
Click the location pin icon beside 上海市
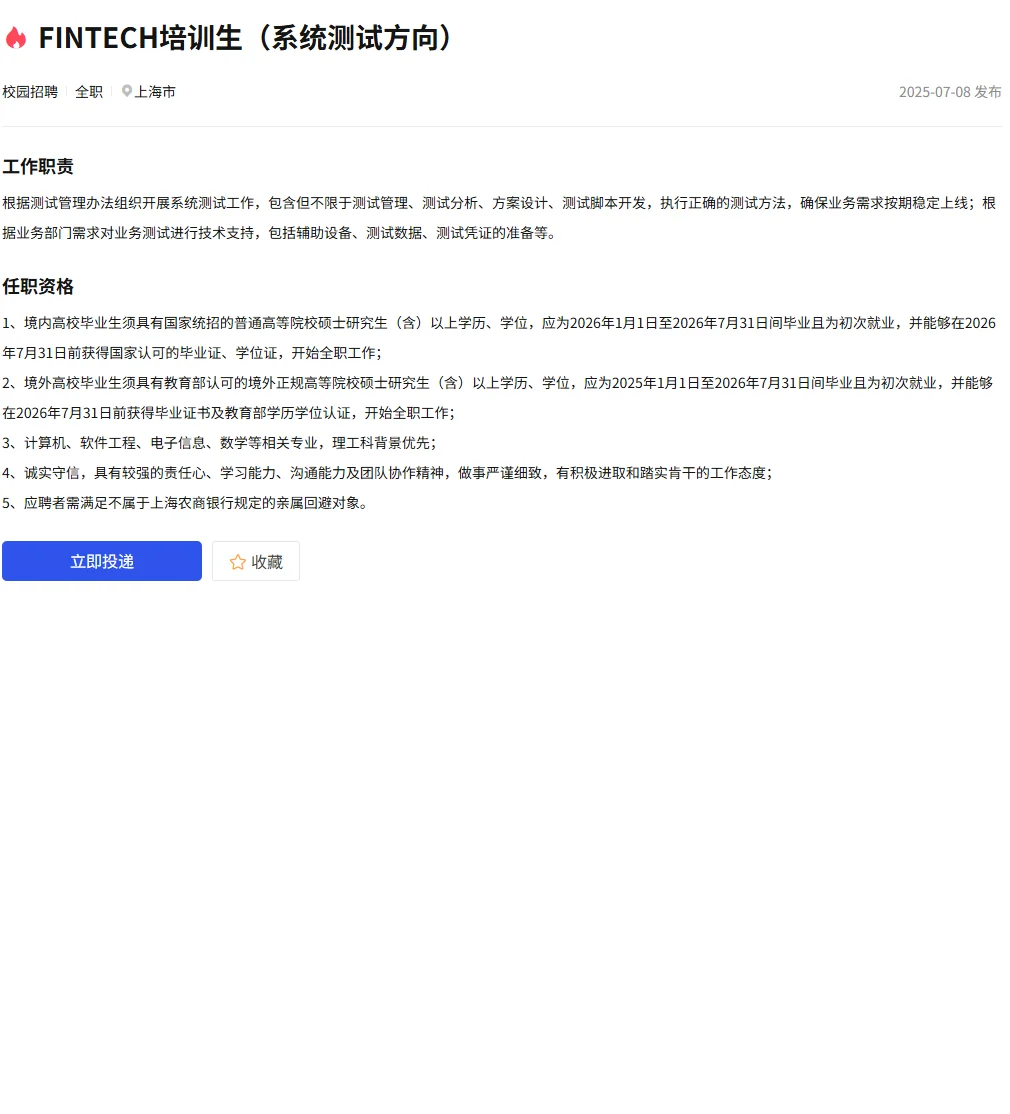pyautogui.click(x=126, y=92)
